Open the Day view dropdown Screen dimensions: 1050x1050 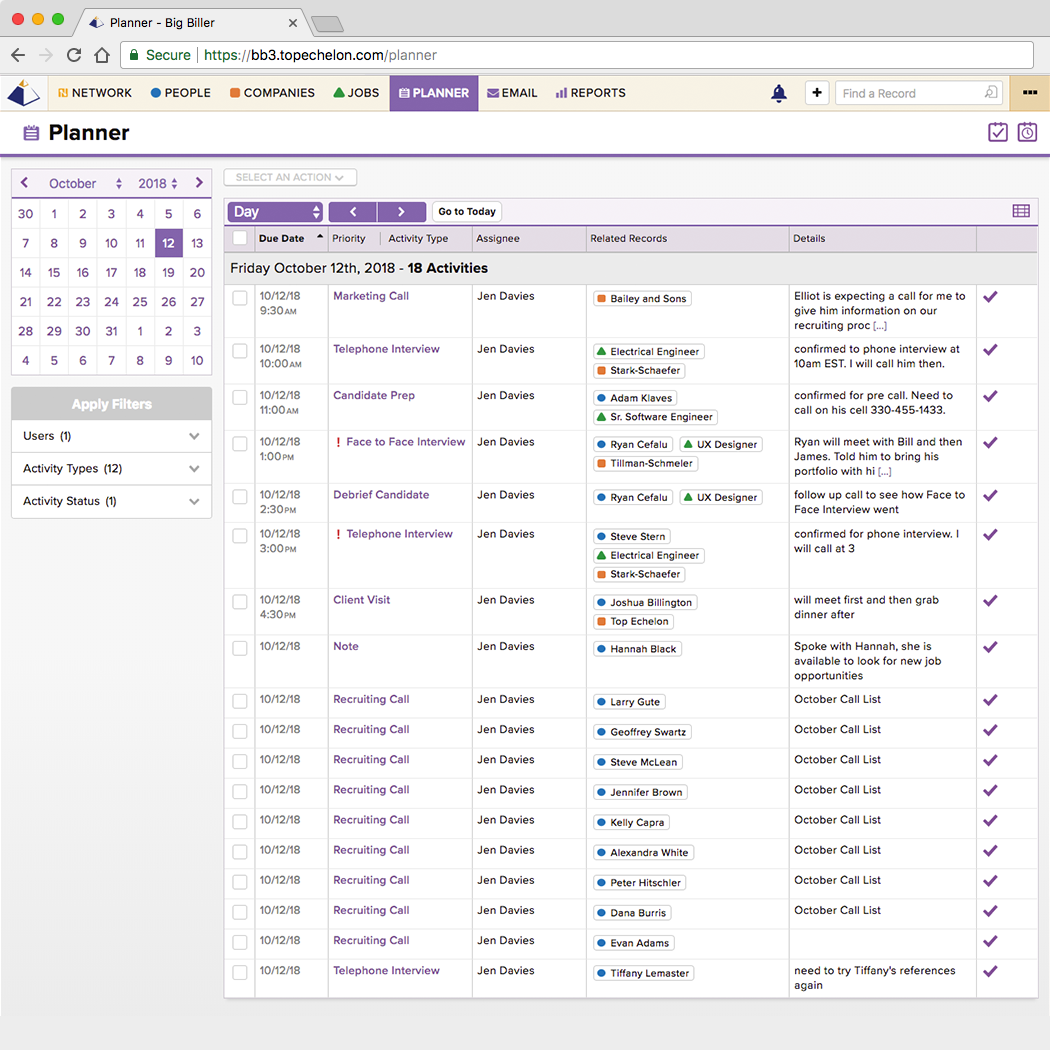pos(276,212)
